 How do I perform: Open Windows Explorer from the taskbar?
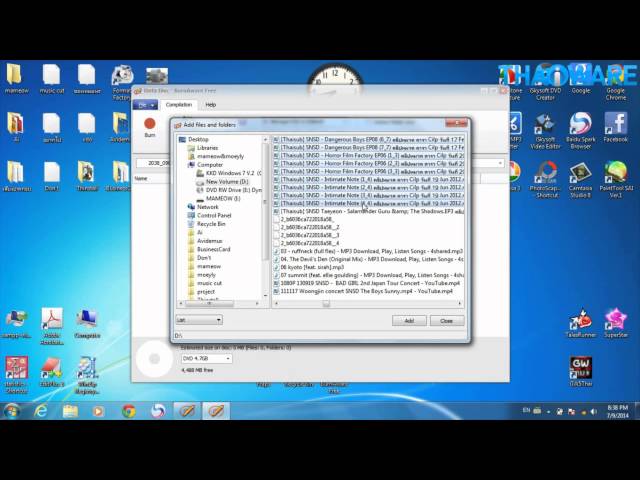coord(70,411)
